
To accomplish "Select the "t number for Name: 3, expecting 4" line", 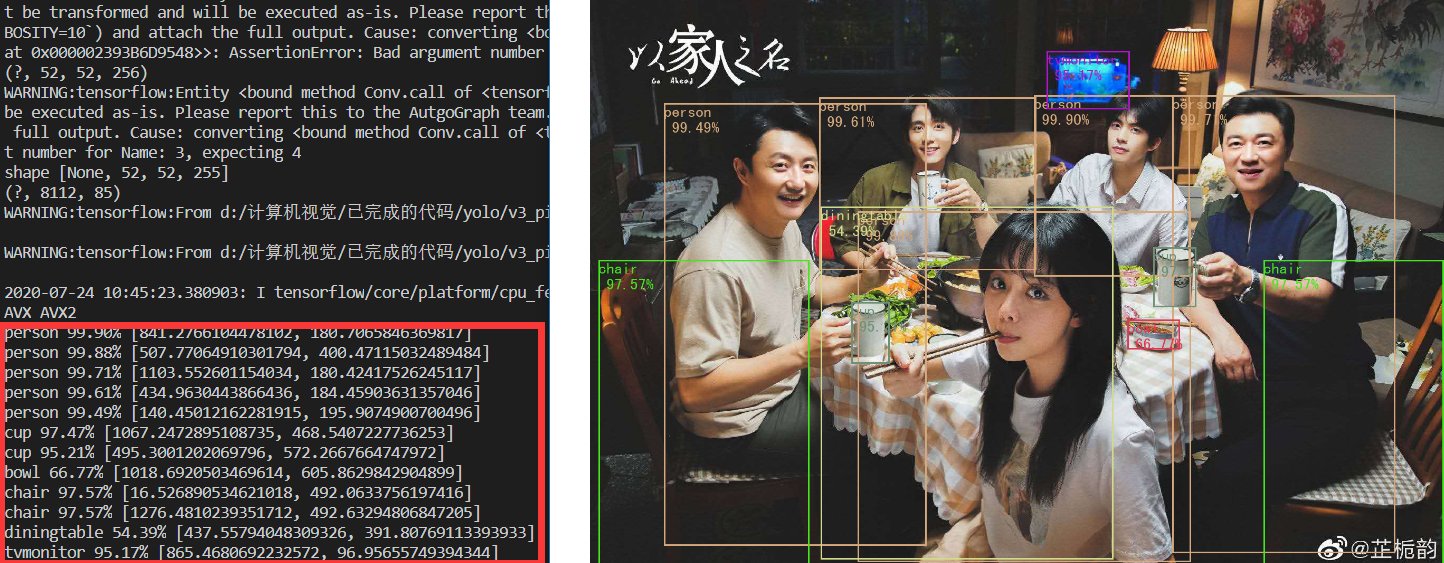I will tap(153, 153).
